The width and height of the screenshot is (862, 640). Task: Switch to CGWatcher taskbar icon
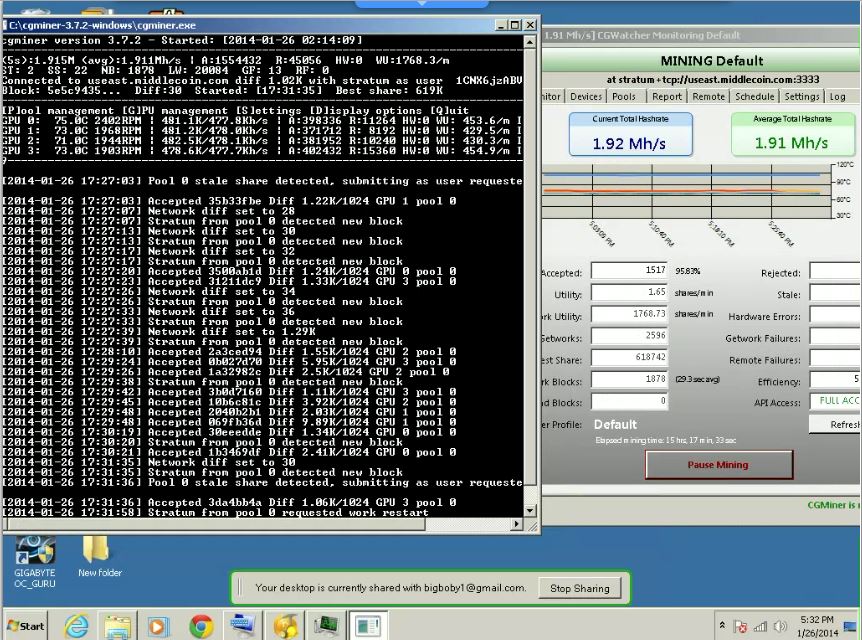point(368,626)
